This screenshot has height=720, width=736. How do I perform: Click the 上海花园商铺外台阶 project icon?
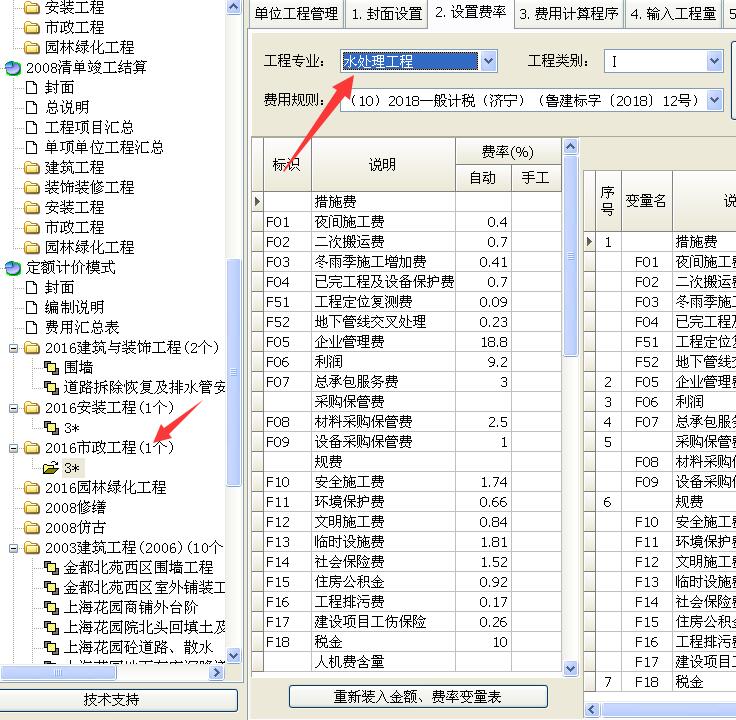click(51, 607)
